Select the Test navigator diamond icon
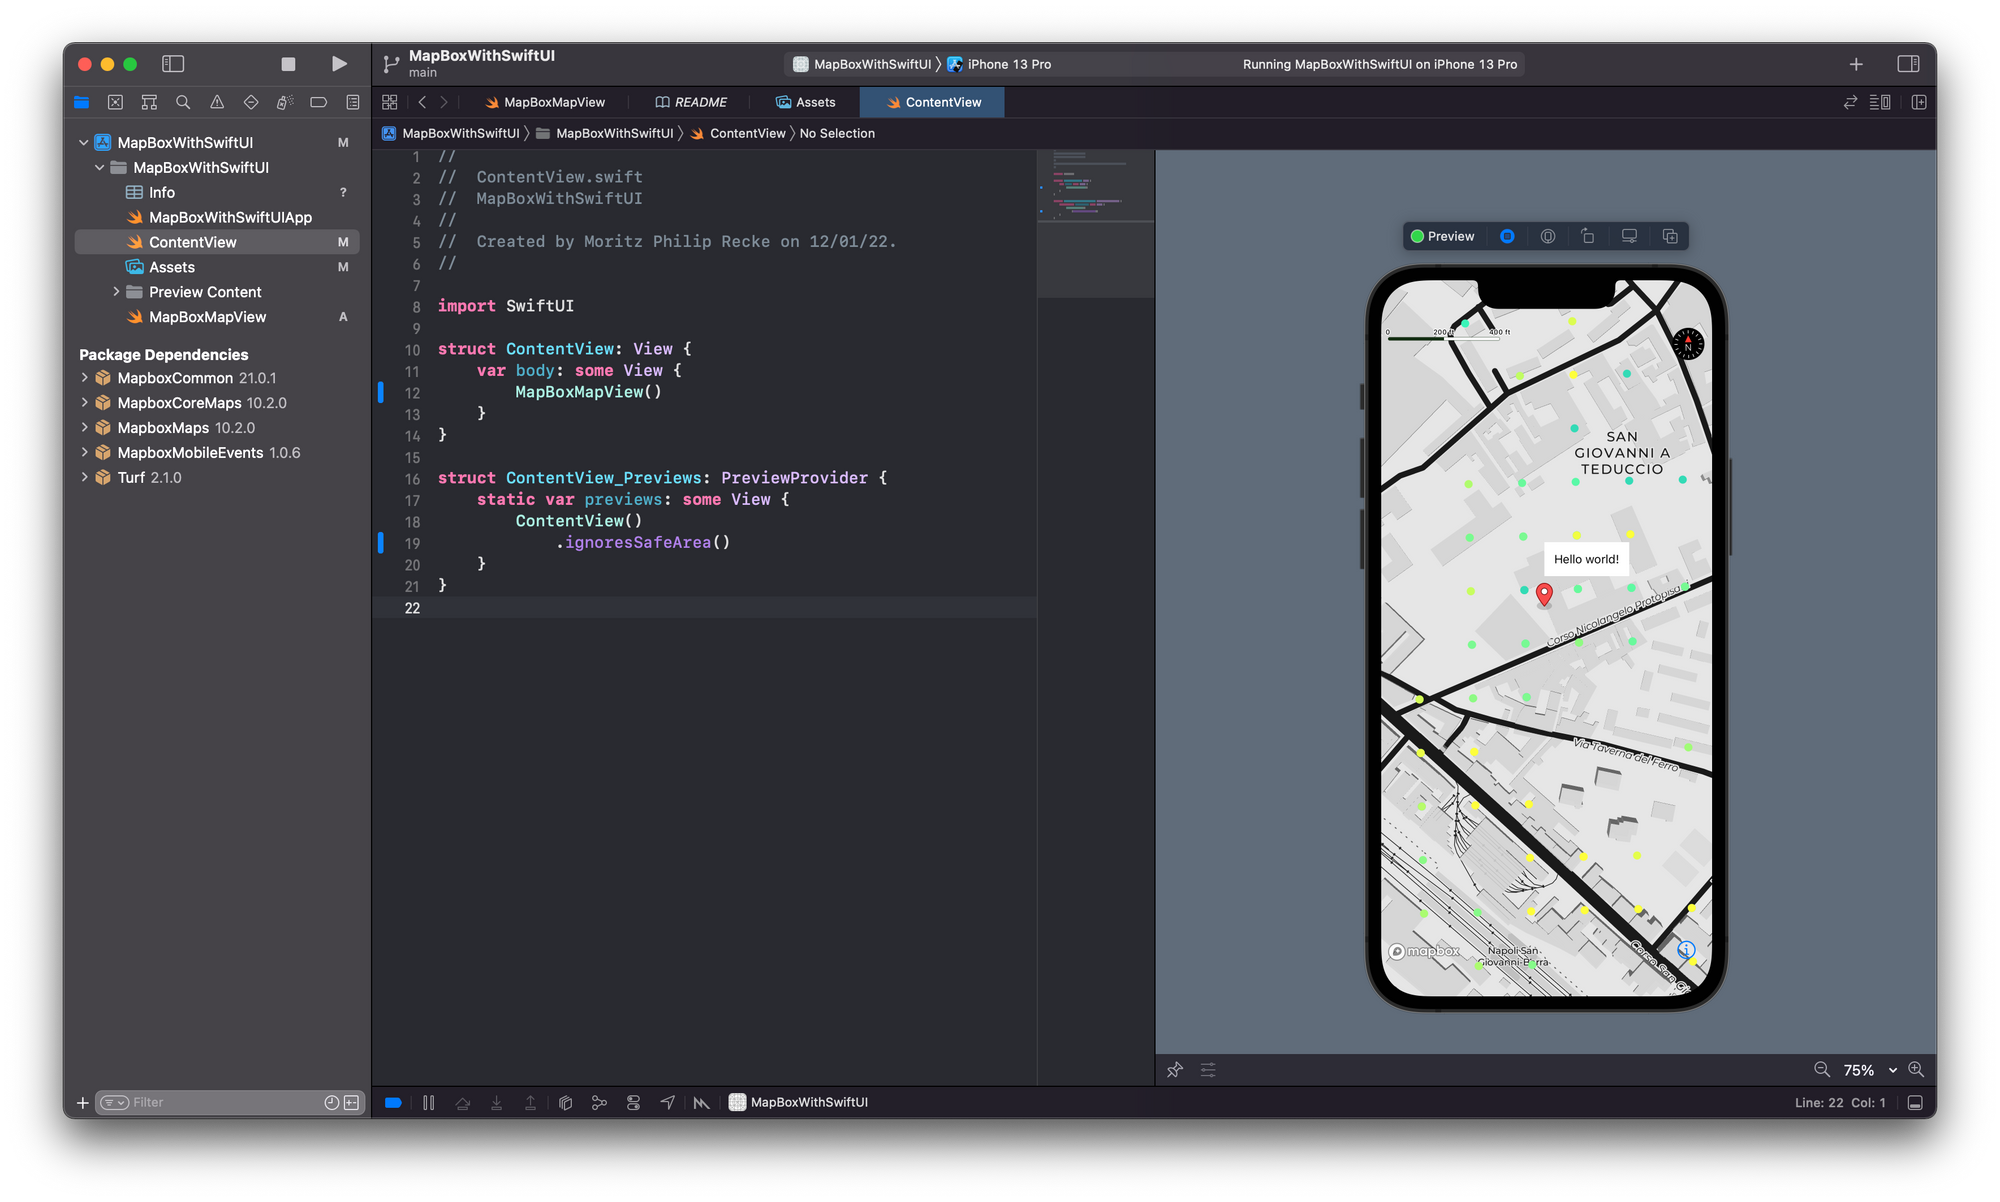Image resolution: width=2000 pixels, height=1202 pixels. coord(250,102)
